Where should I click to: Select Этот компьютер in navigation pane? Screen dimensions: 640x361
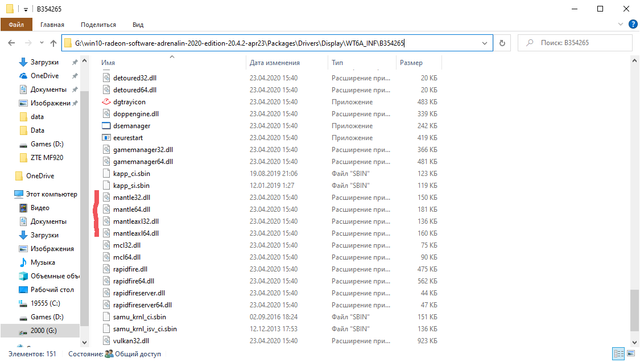tap(51, 194)
